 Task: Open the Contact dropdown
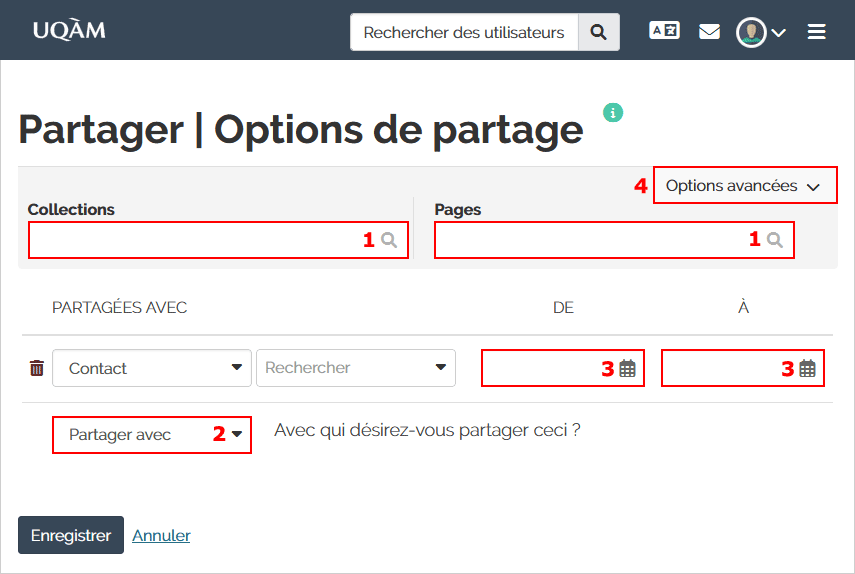(152, 368)
